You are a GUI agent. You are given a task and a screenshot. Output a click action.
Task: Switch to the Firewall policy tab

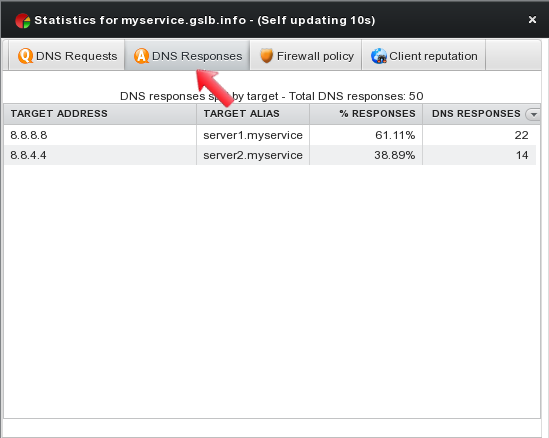306,56
